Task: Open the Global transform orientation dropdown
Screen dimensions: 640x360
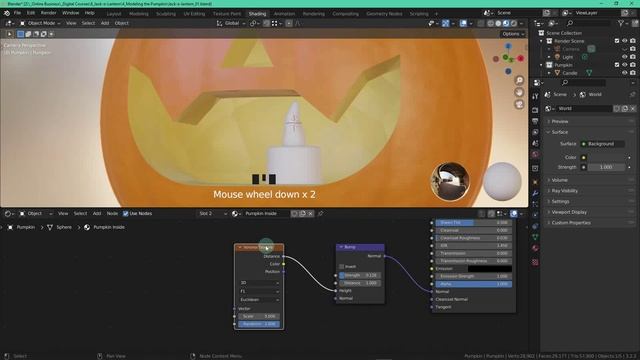Action: [231, 23]
